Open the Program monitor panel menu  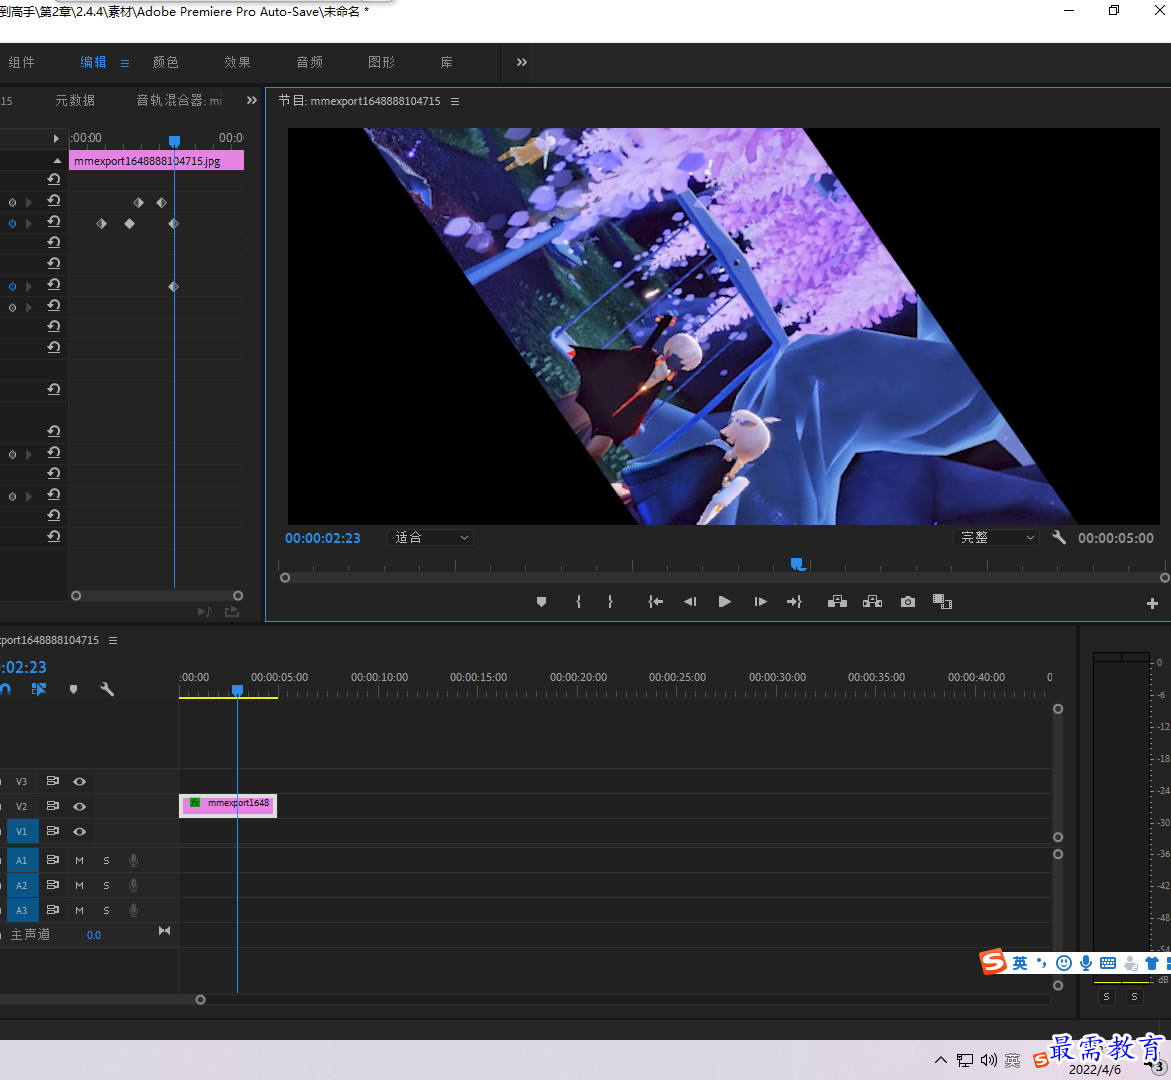[455, 101]
